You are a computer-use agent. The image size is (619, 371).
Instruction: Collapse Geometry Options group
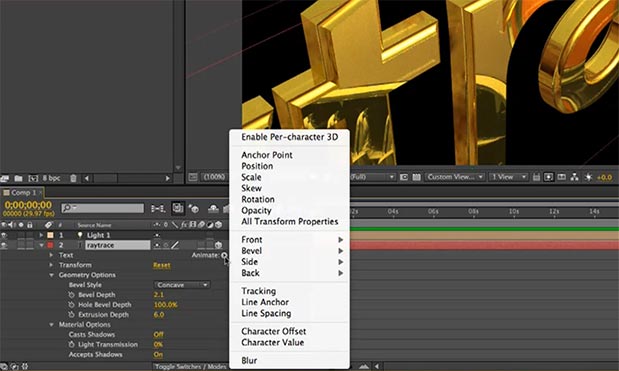(51, 275)
